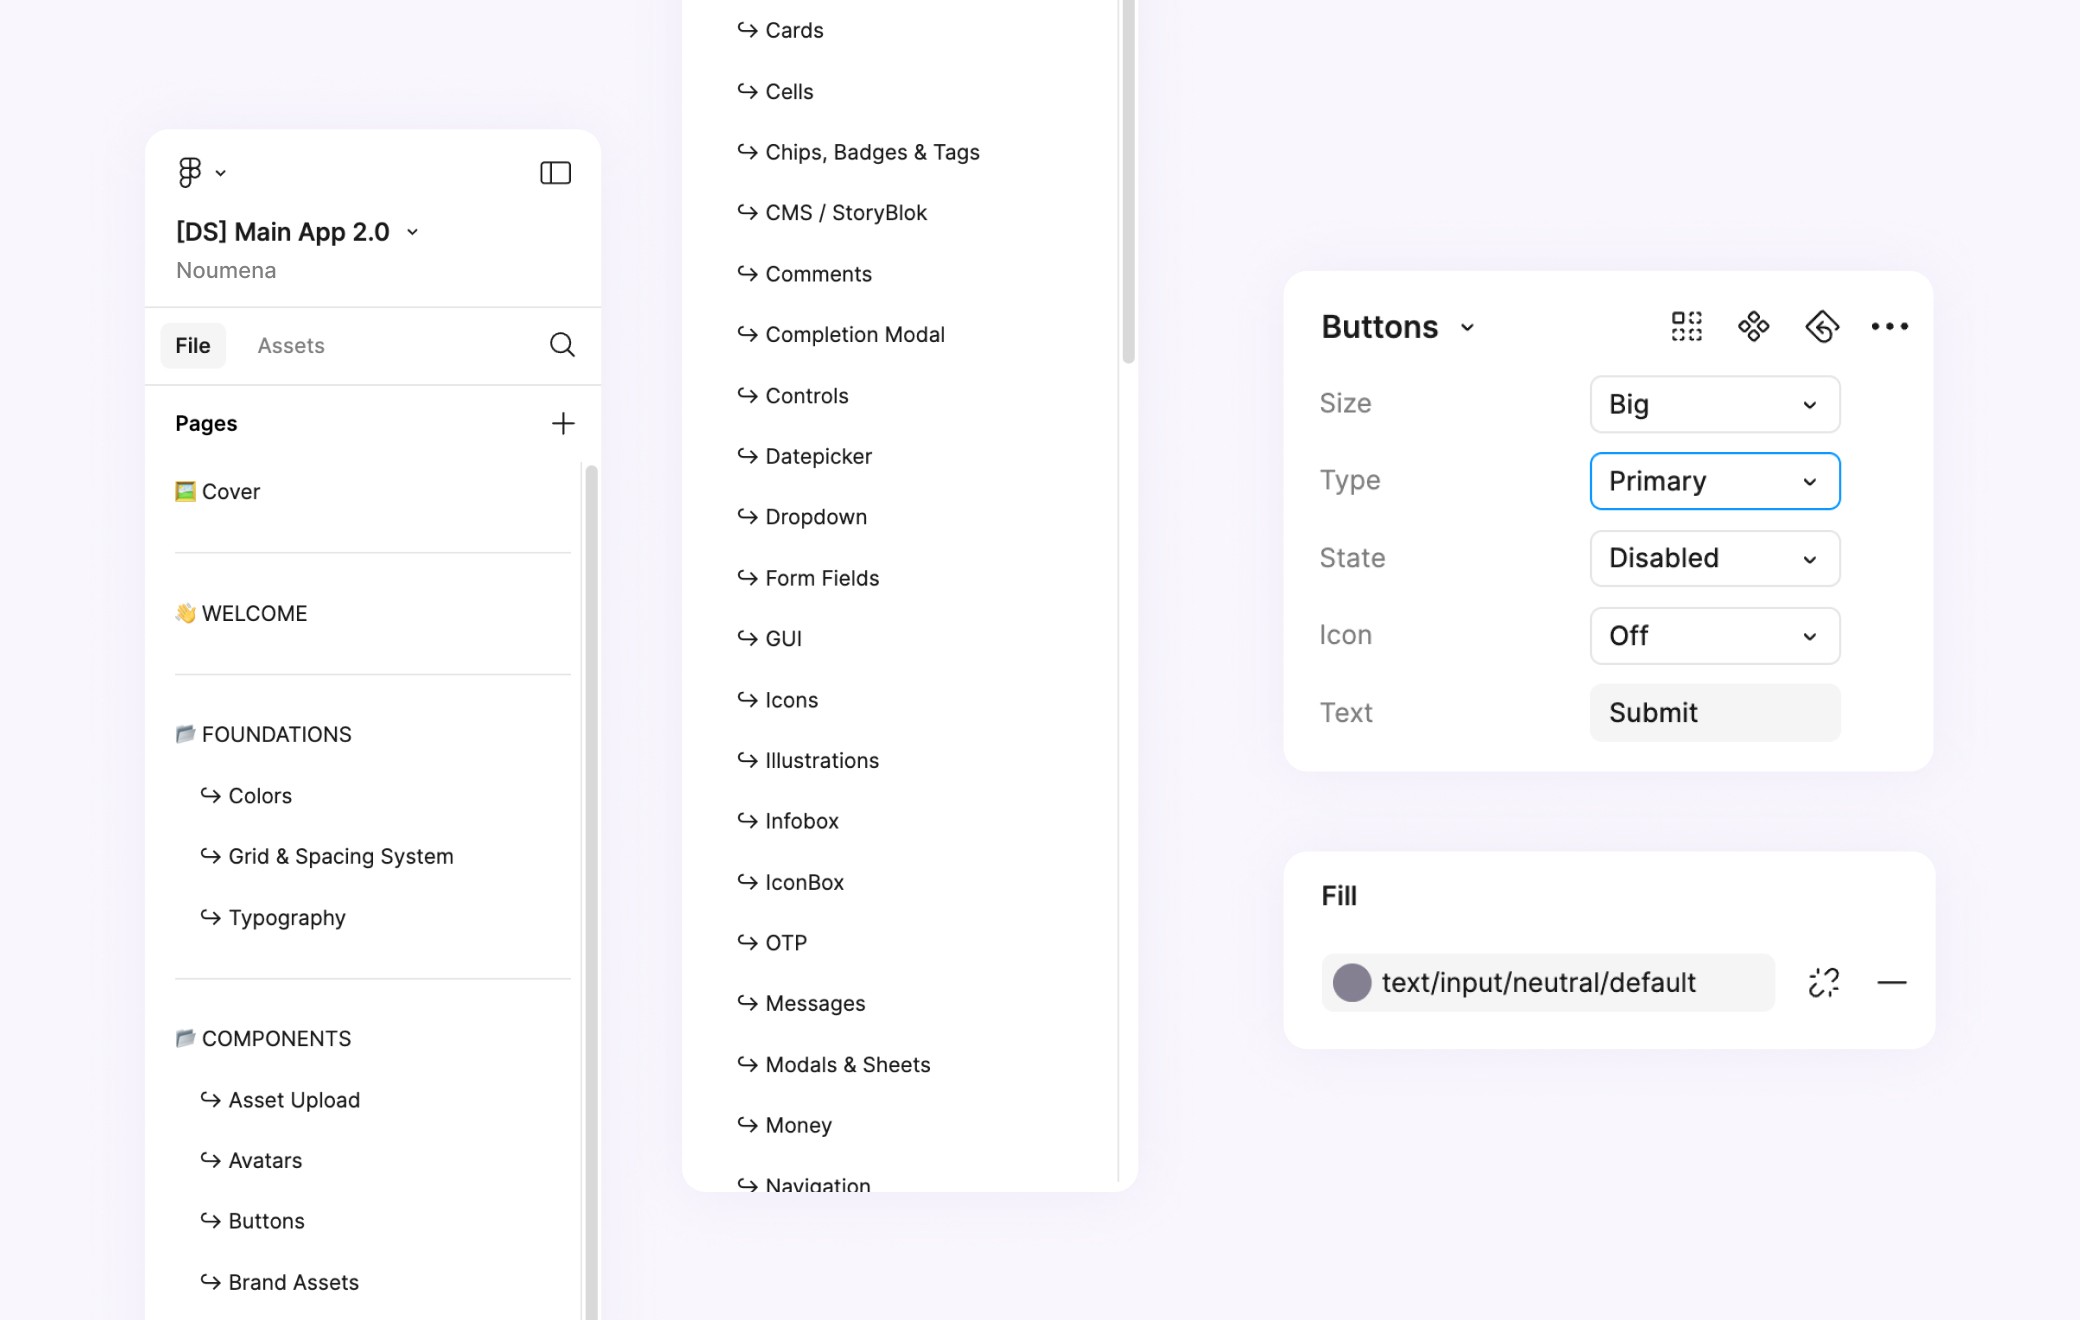Click the Text field containing Submit

[x=1714, y=713]
